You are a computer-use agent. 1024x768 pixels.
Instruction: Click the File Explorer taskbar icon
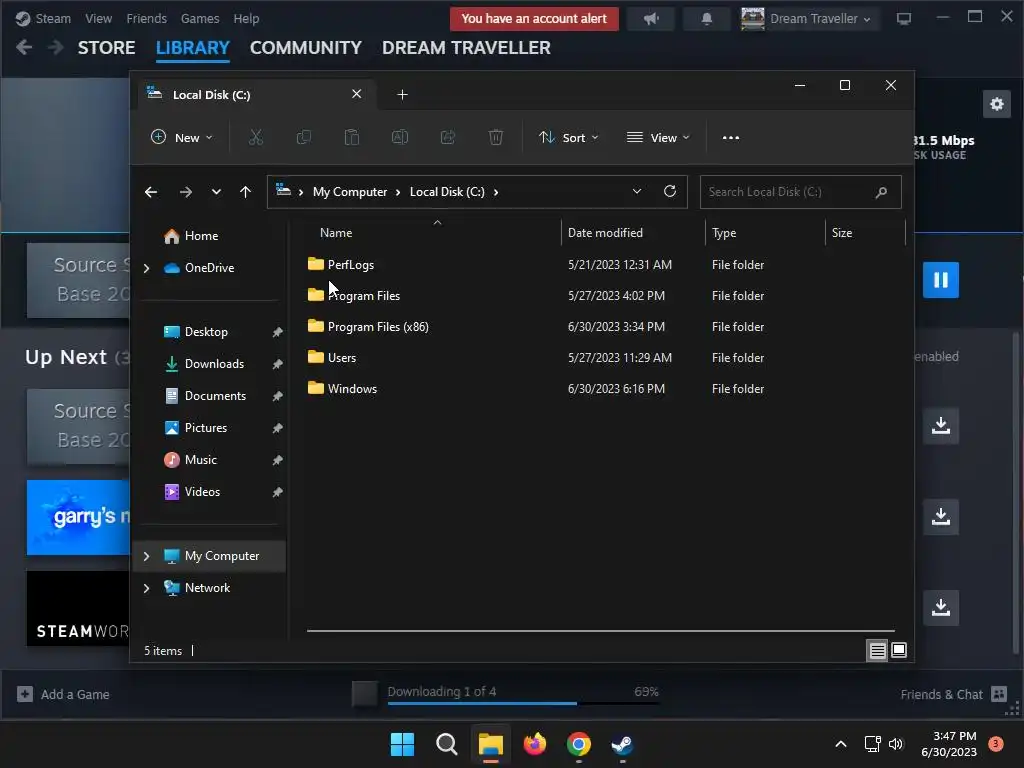(x=490, y=744)
